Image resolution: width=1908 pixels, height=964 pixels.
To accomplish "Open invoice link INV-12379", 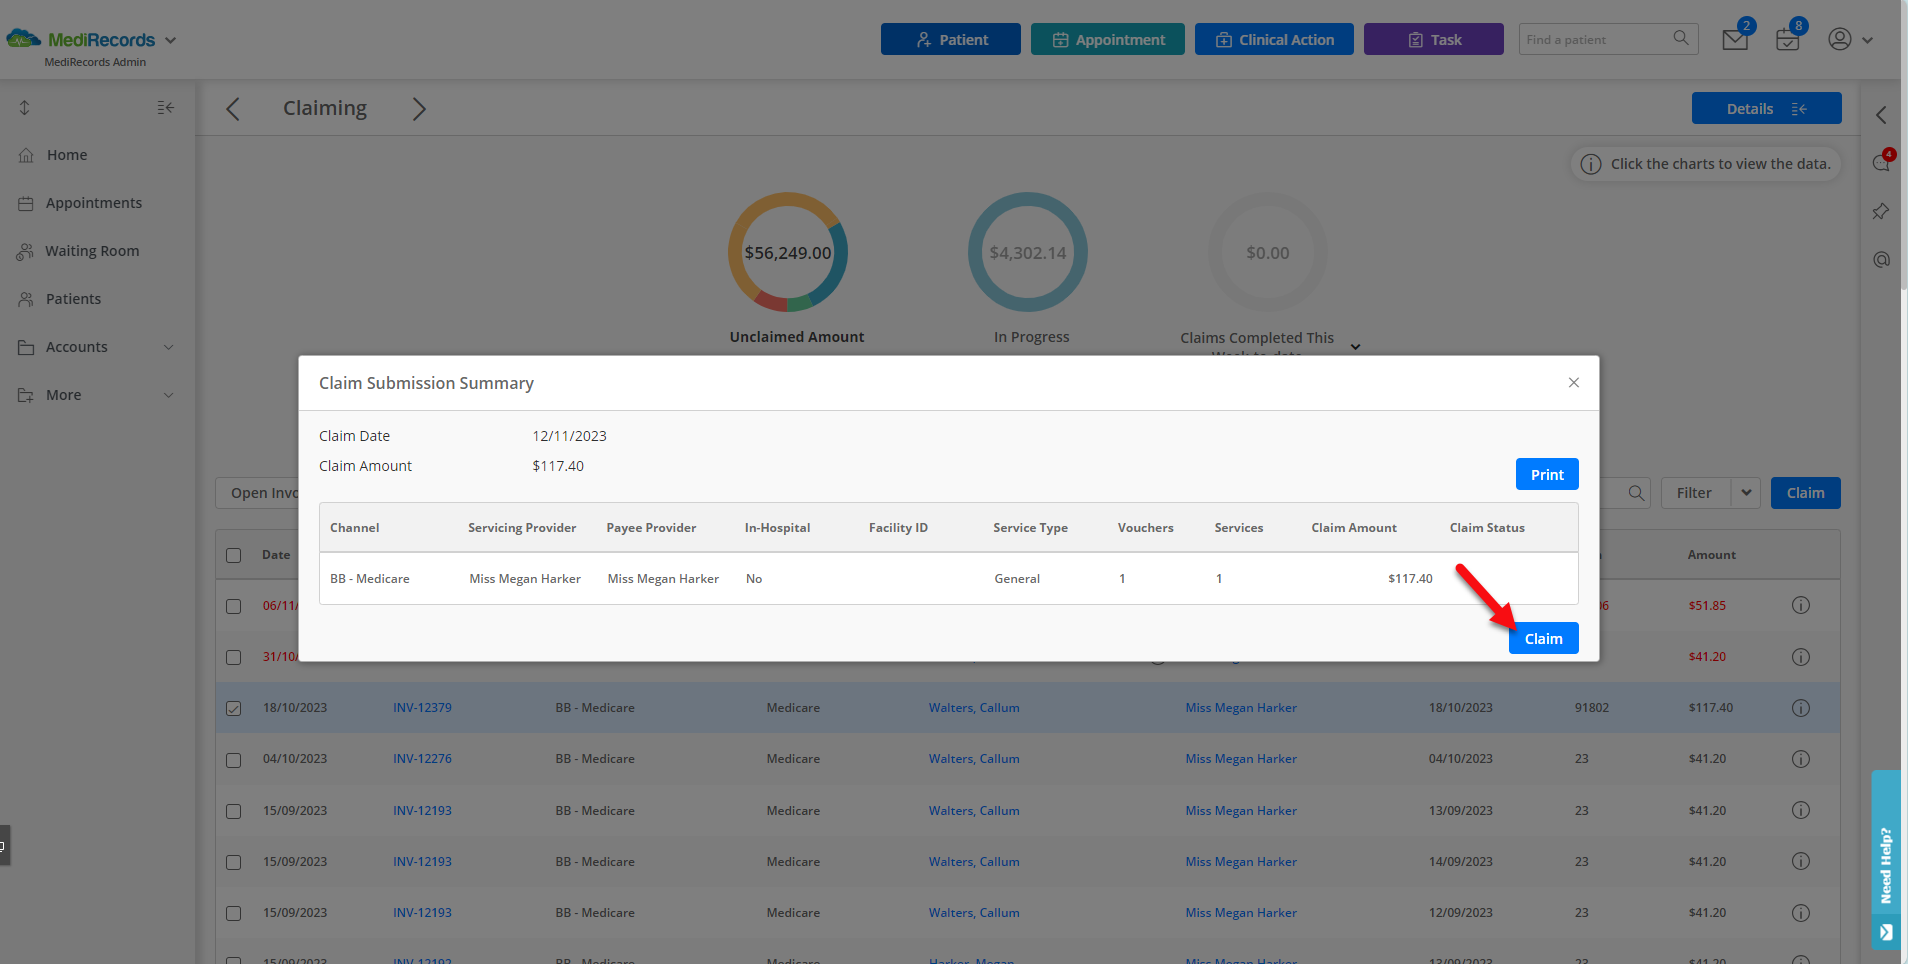I will tap(422, 708).
